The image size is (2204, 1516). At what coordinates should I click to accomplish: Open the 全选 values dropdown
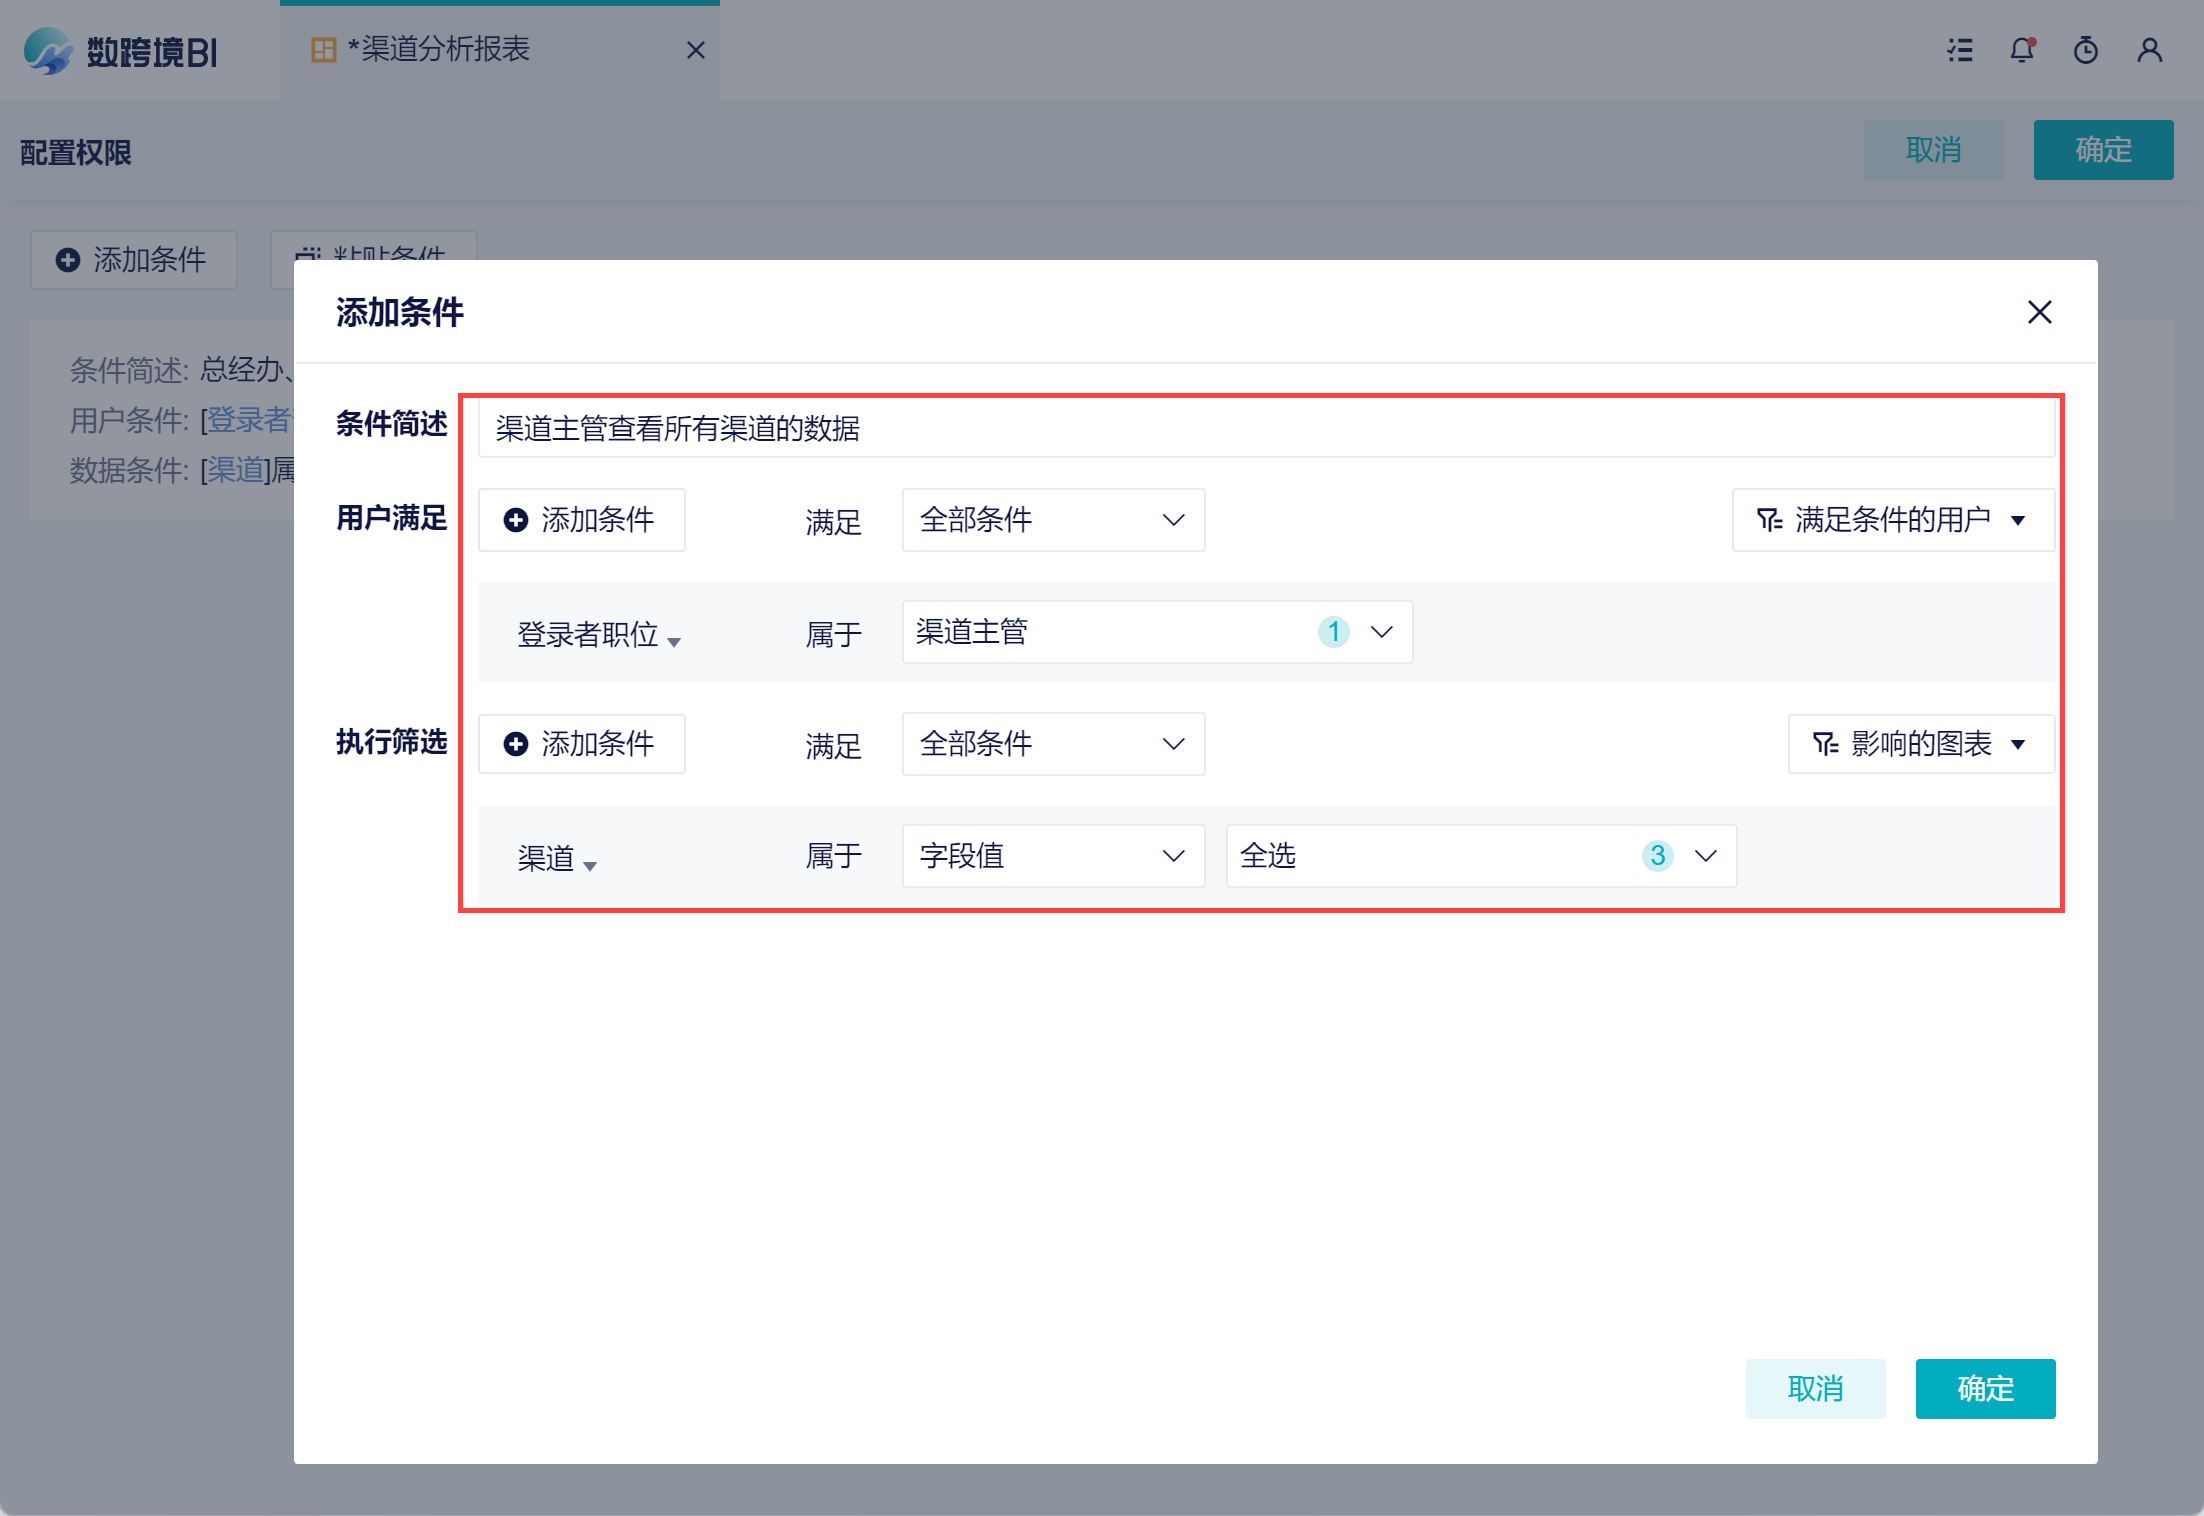tap(1480, 856)
